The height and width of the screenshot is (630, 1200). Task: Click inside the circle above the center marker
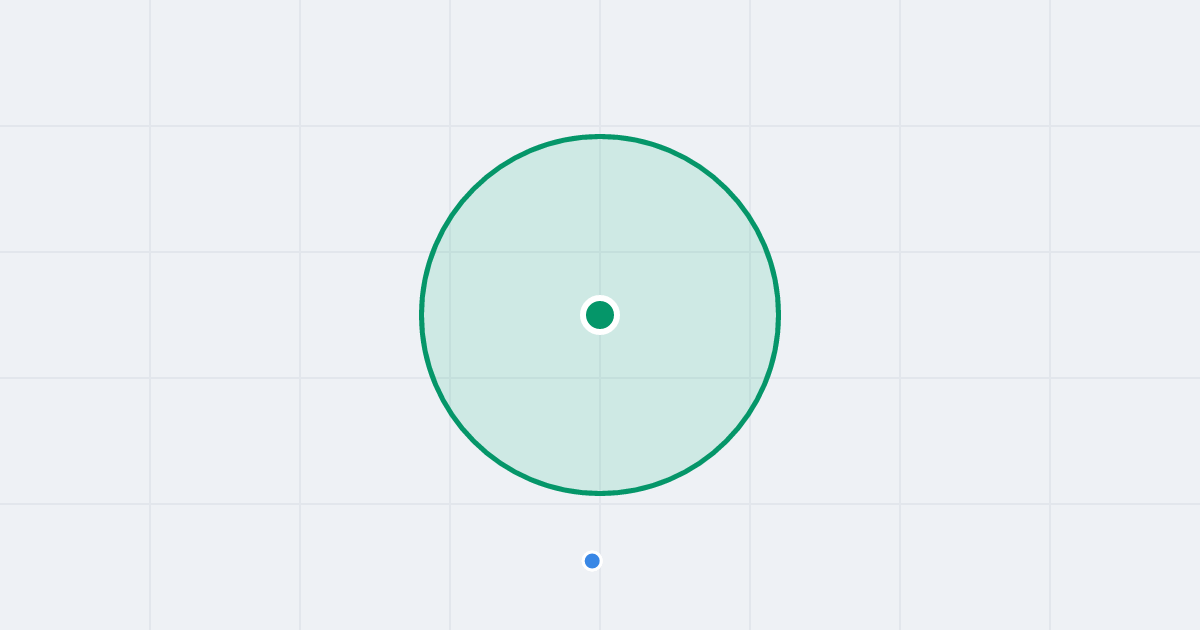pos(600,215)
